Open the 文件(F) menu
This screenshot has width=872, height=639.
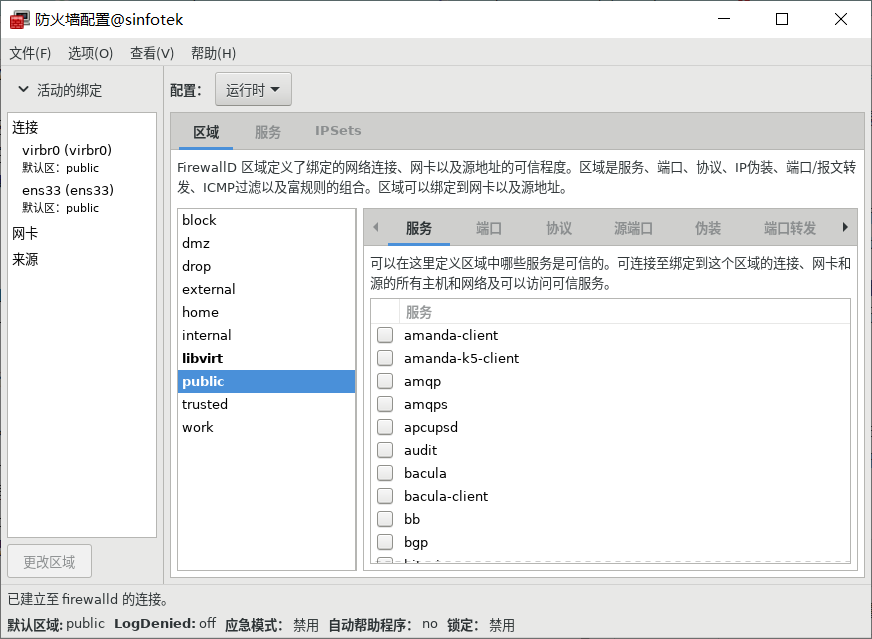coord(30,53)
